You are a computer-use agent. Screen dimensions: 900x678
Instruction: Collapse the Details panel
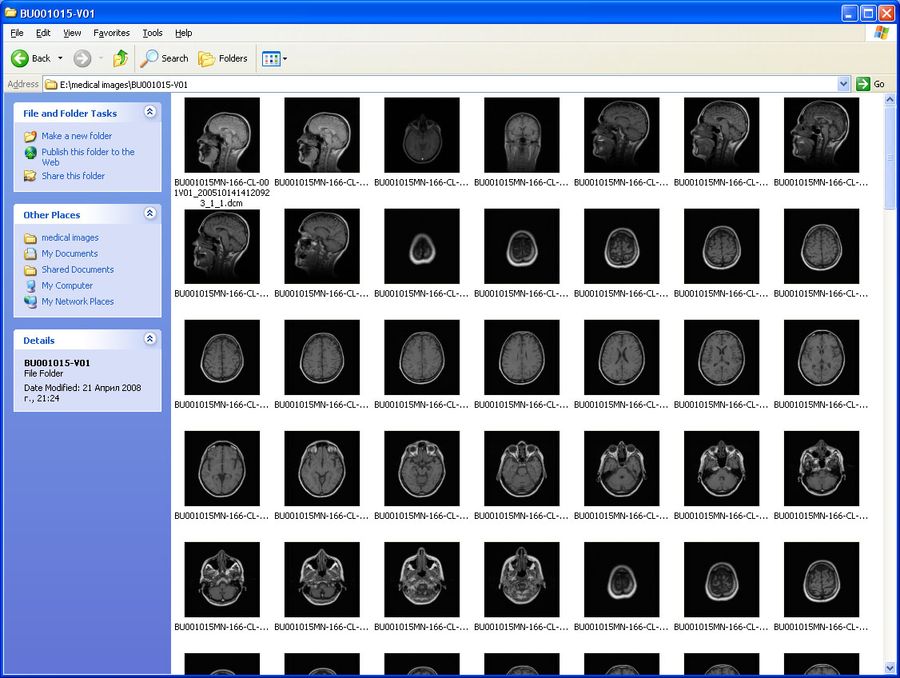click(x=150, y=340)
